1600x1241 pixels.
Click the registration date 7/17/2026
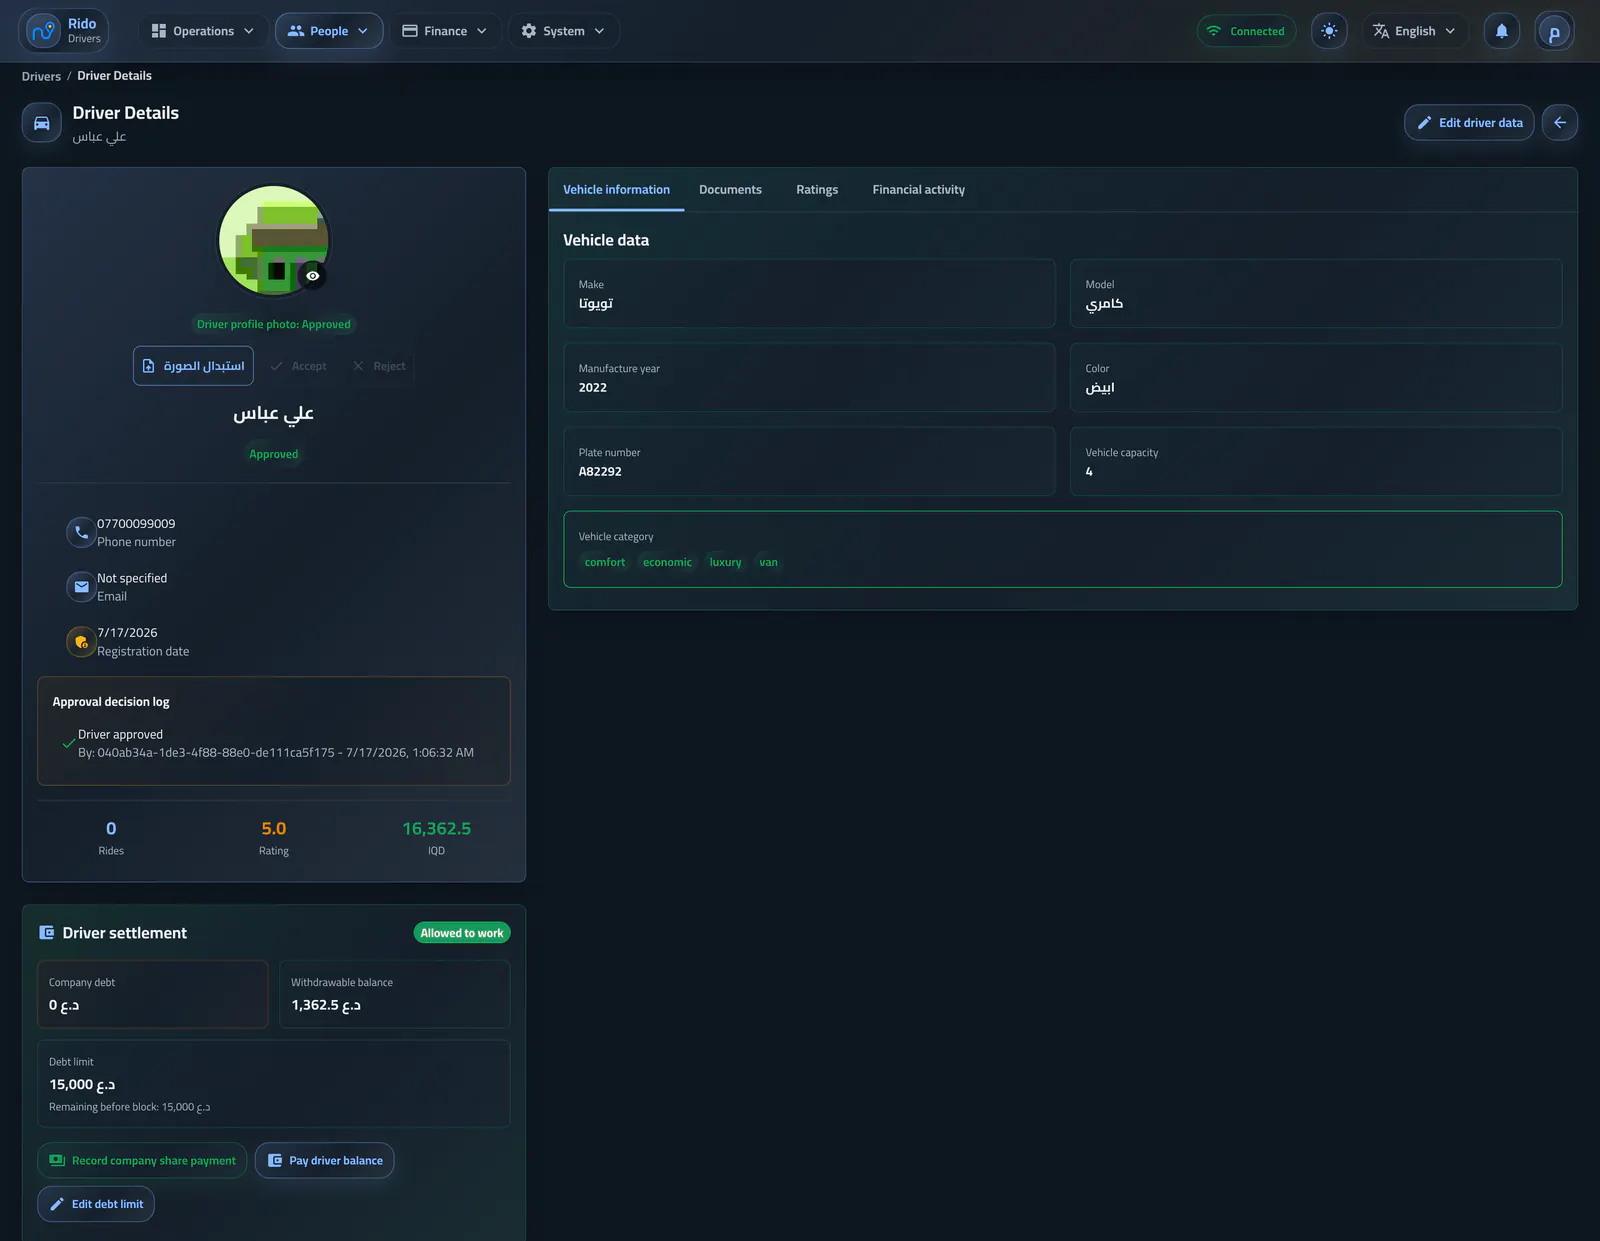(127, 633)
